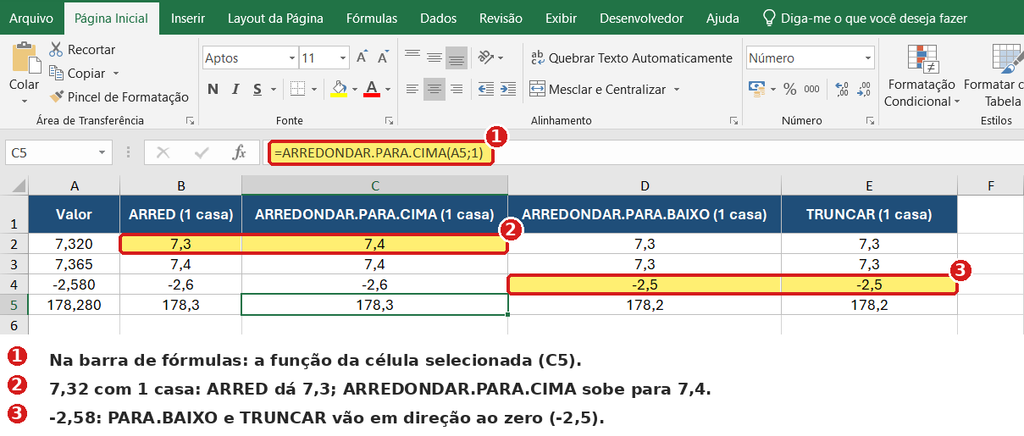Open the Aptos font name dropdown

pos(292,58)
